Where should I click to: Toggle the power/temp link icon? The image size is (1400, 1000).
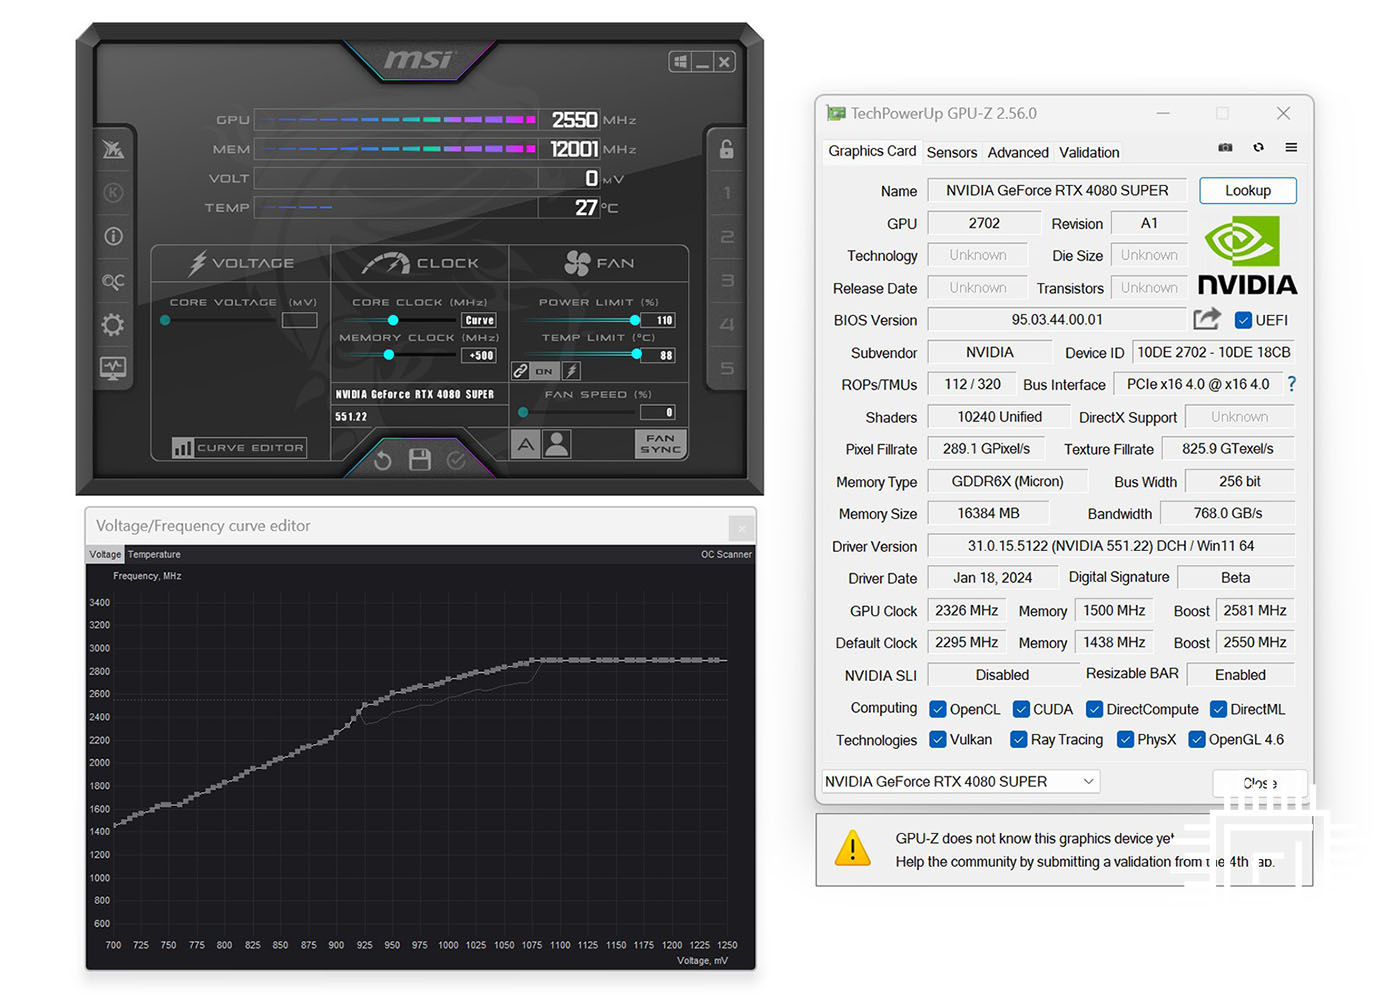point(521,371)
